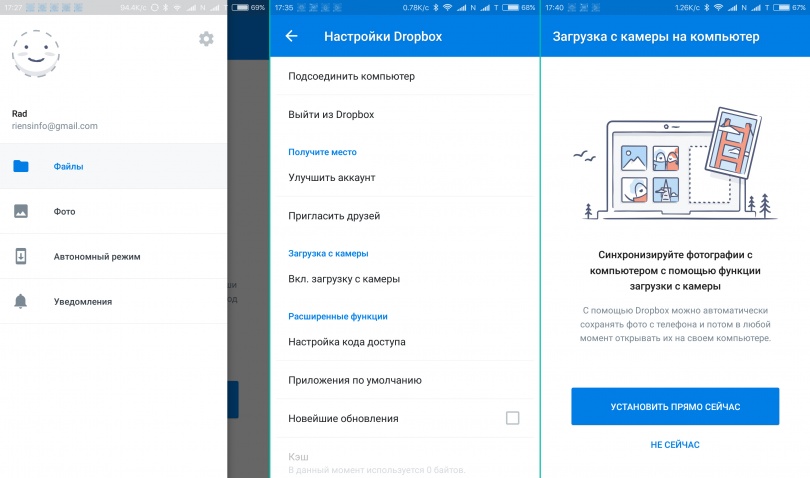Toggle the Новейшие обновления checkbox
Screen dimensions: 810x478
(512, 418)
